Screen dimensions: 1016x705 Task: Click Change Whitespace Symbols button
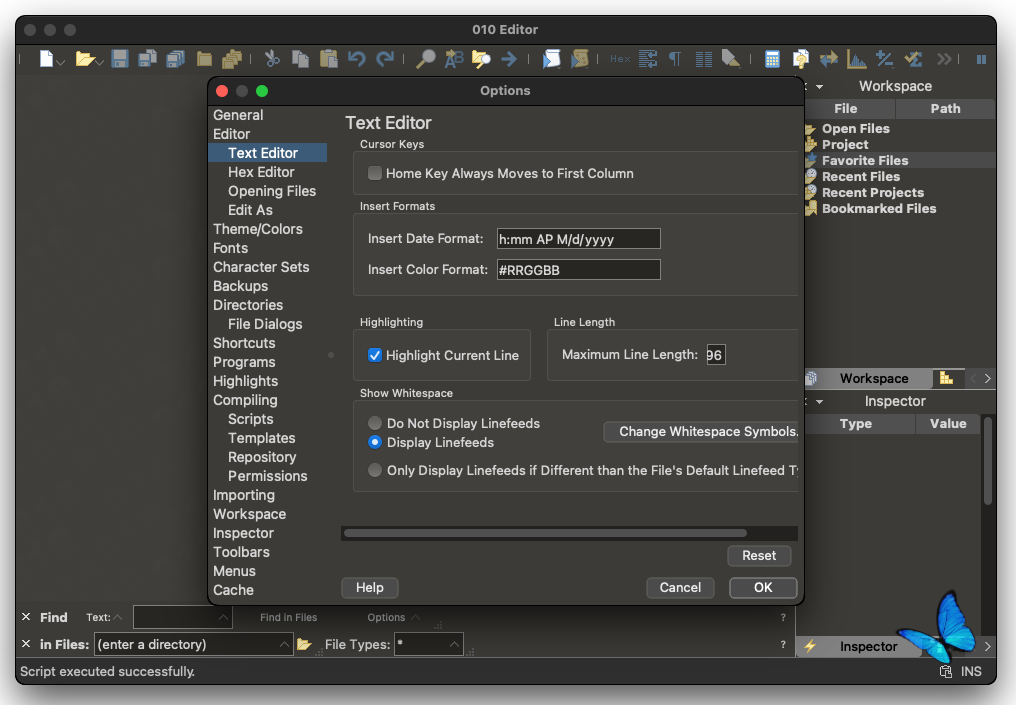click(701, 432)
